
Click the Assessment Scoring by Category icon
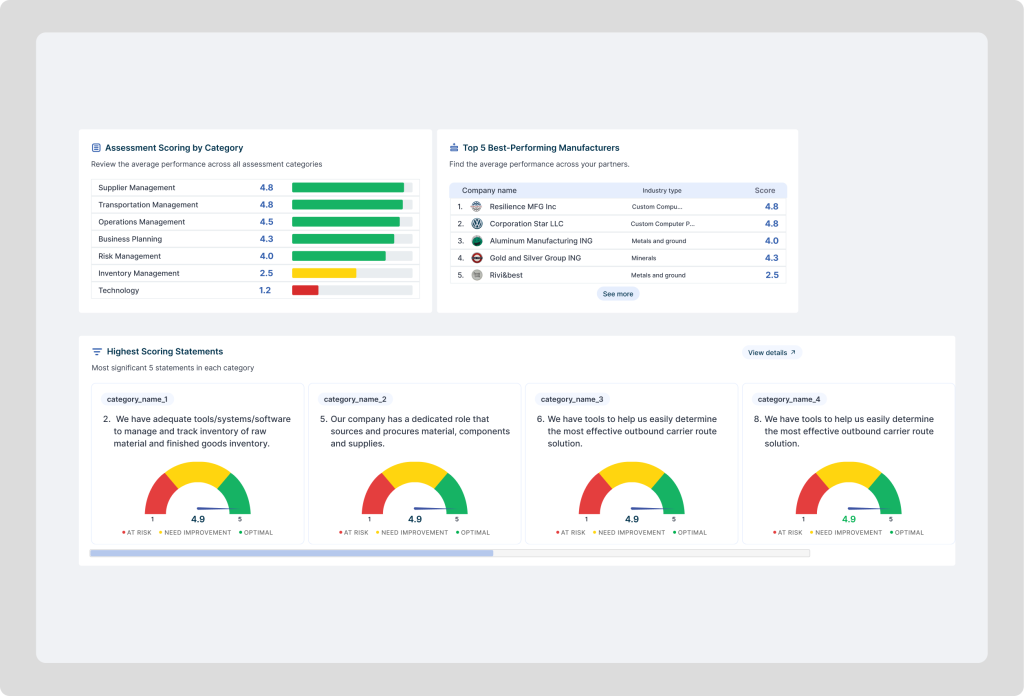(96, 148)
